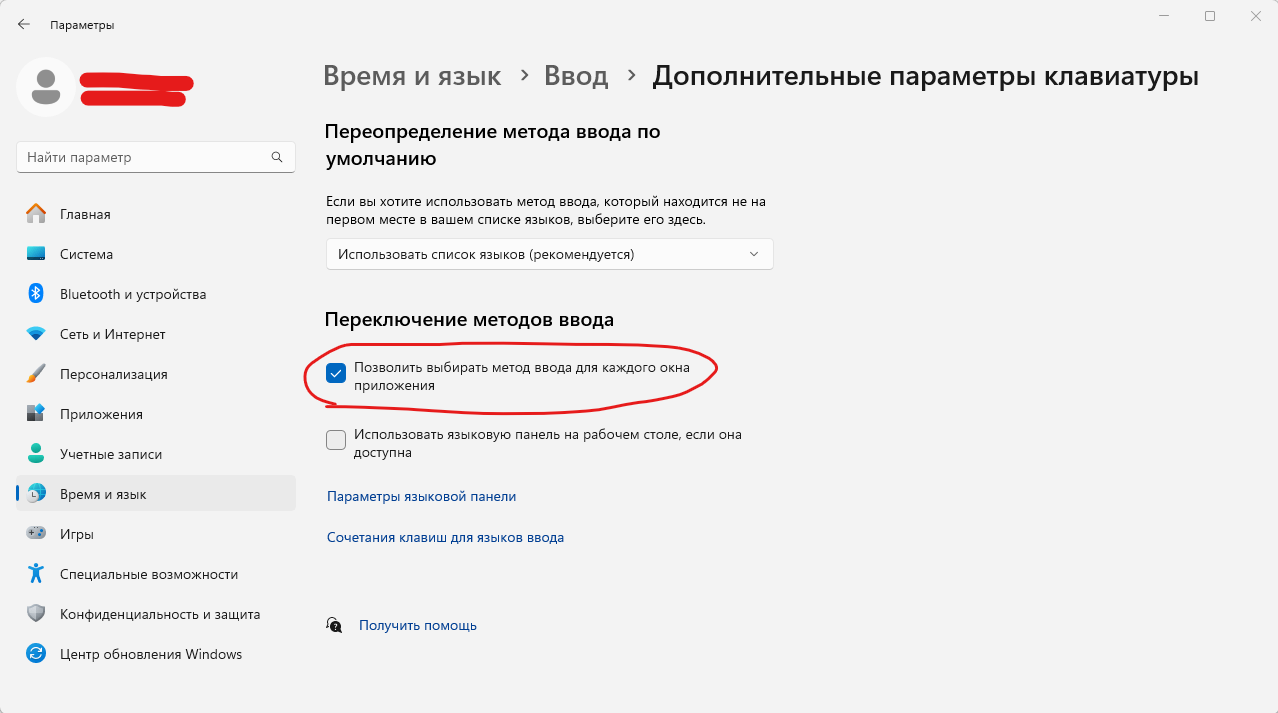Select the Сеть и Интернет Wi-Fi icon
Screen dimensions: 1278x713
coord(36,334)
